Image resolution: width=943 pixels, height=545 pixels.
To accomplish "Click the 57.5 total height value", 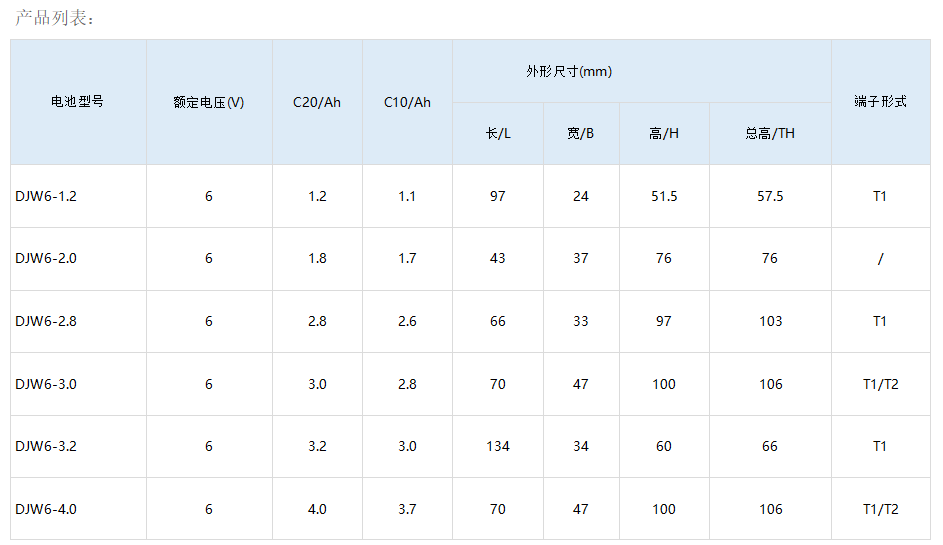I will coord(770,196).
